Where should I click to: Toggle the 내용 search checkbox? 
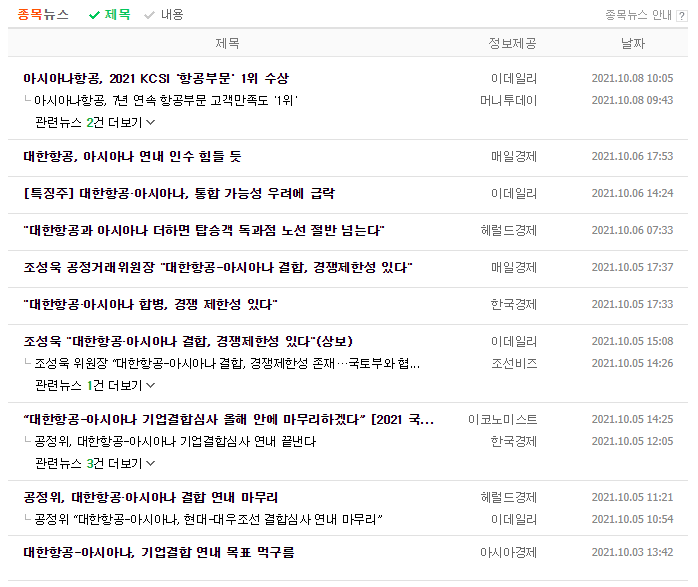click(164, 15)
